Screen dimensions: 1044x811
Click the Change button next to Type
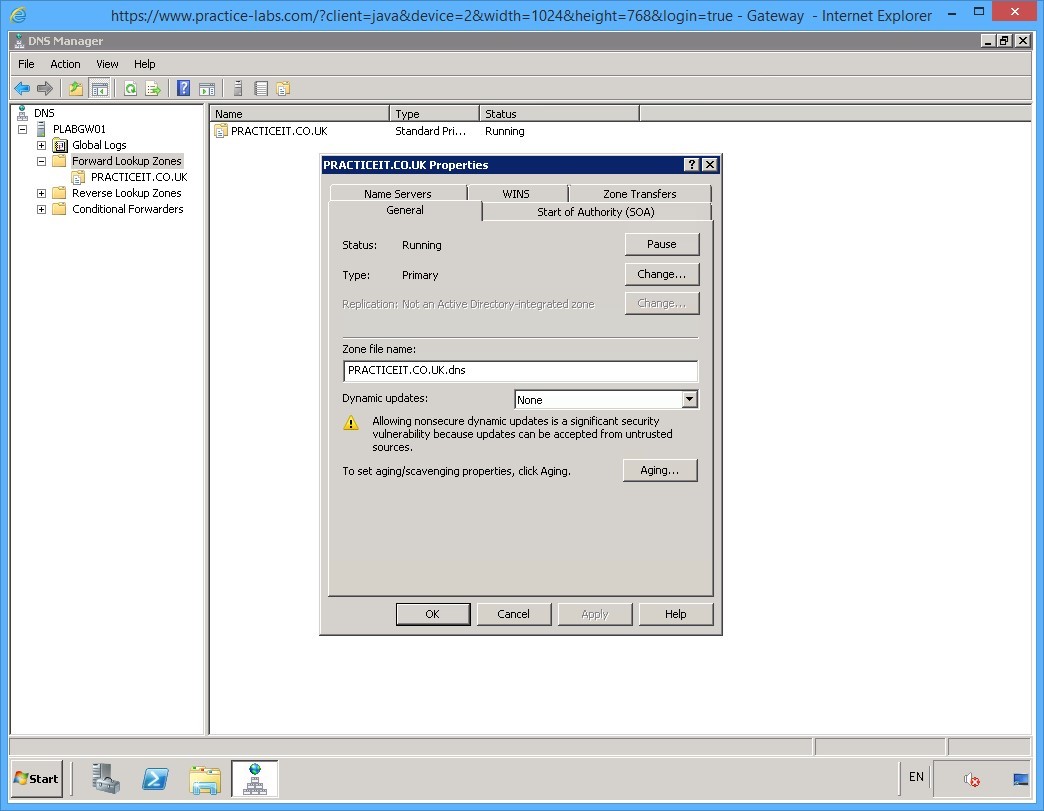pyautogui.click(x=661, y=274)
